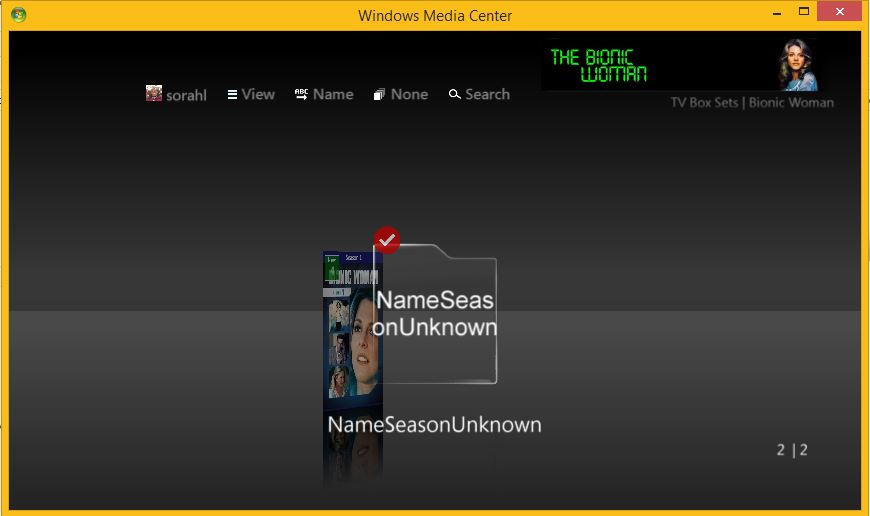Click the TV Box Sets | Bionic Woman breadcrumb
This screenshot has width=870, height=516.
pyautogui.click(x=752, y=103)
